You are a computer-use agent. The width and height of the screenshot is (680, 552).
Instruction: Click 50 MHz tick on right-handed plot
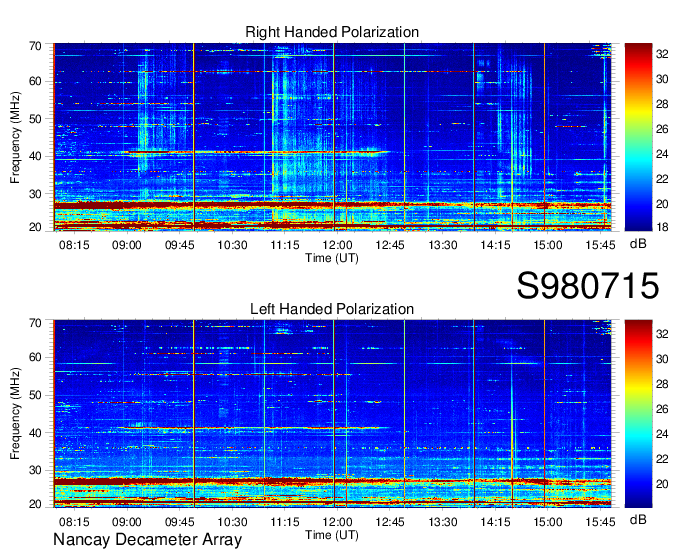coord(35,119)
